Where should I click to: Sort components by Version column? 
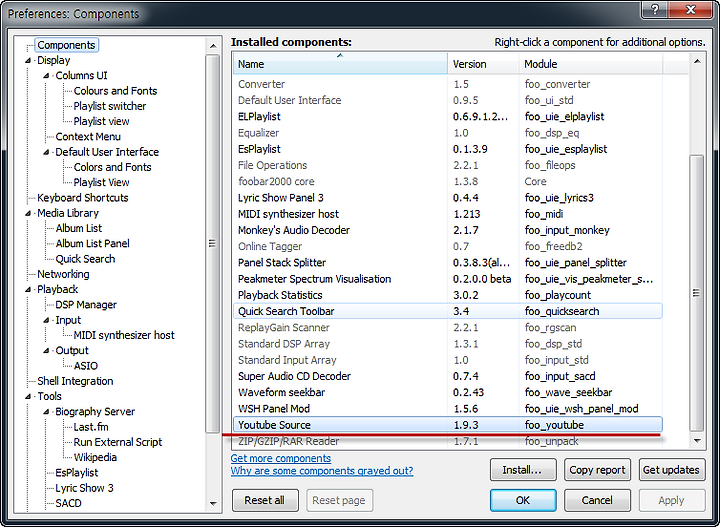coord(484,64)
